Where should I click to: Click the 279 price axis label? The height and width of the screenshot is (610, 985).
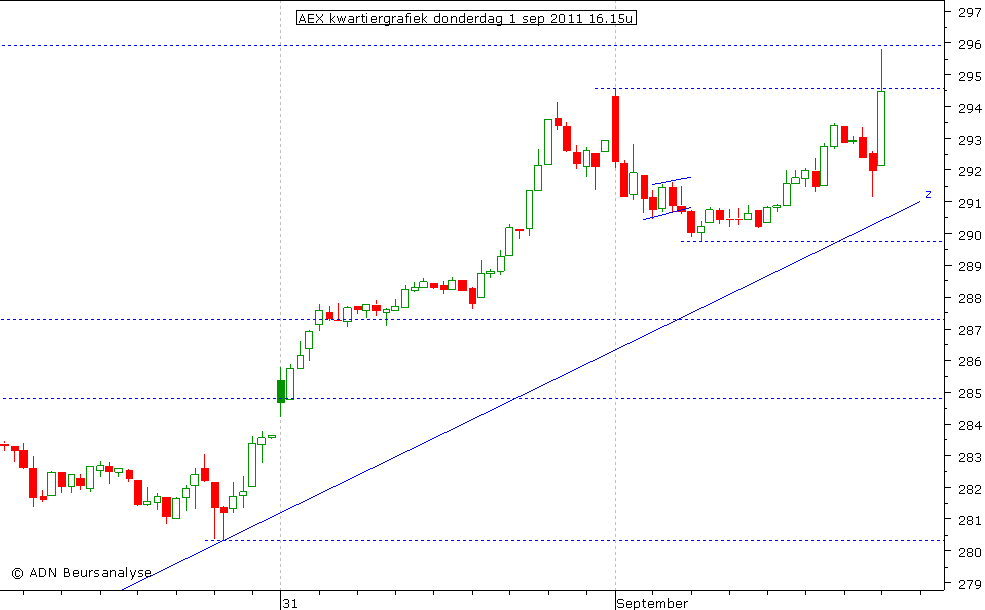[969, 584]
